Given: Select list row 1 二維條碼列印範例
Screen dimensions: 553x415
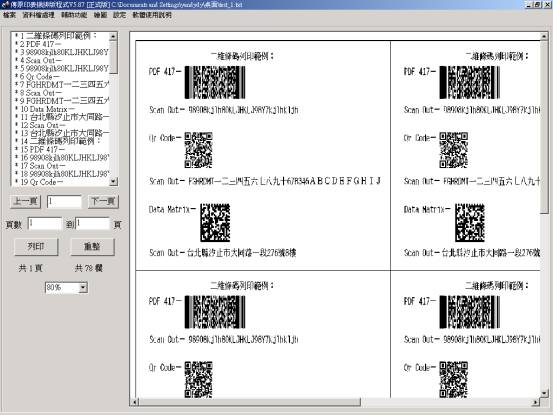Looking at the screenshot, I should click(61, 36).
